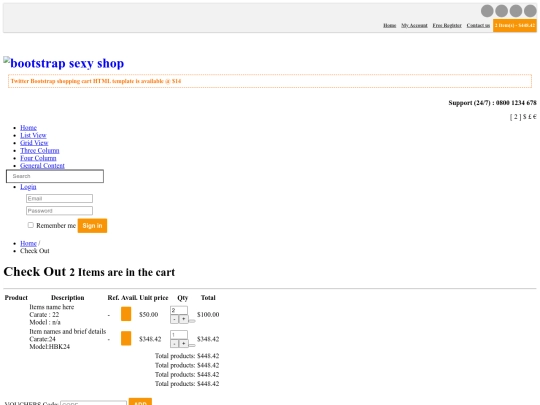
Task: Decrease quantity for the $348.42 item
Action: coord(175,344)
